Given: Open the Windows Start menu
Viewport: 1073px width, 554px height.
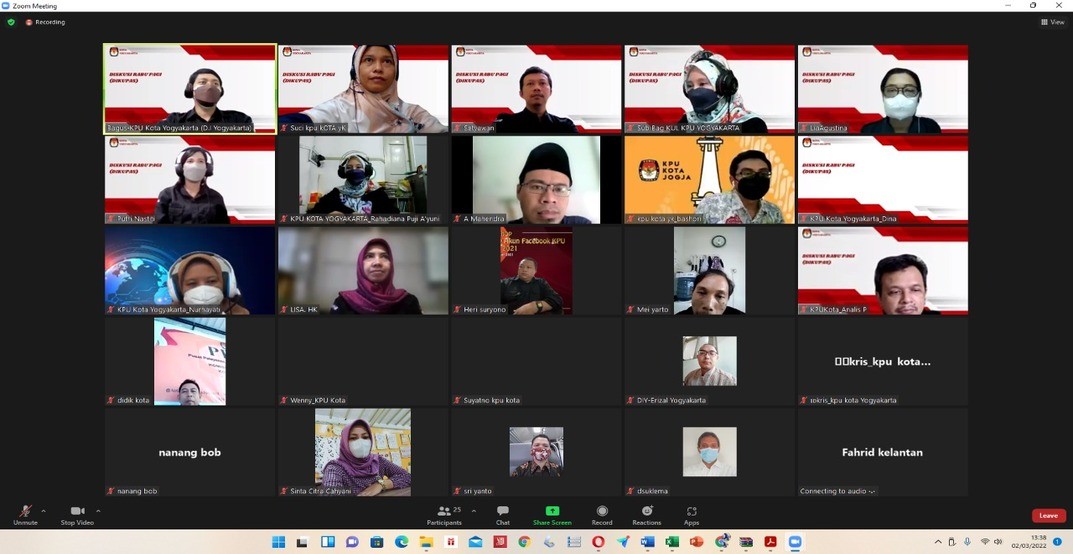Looking at the screenshot, I should (x=279, y=542).
